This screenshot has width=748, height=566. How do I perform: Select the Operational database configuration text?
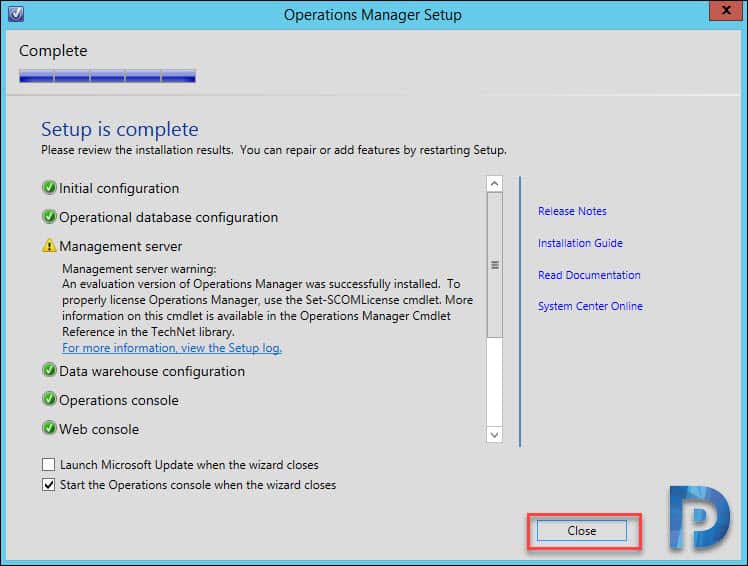point(168,218)
